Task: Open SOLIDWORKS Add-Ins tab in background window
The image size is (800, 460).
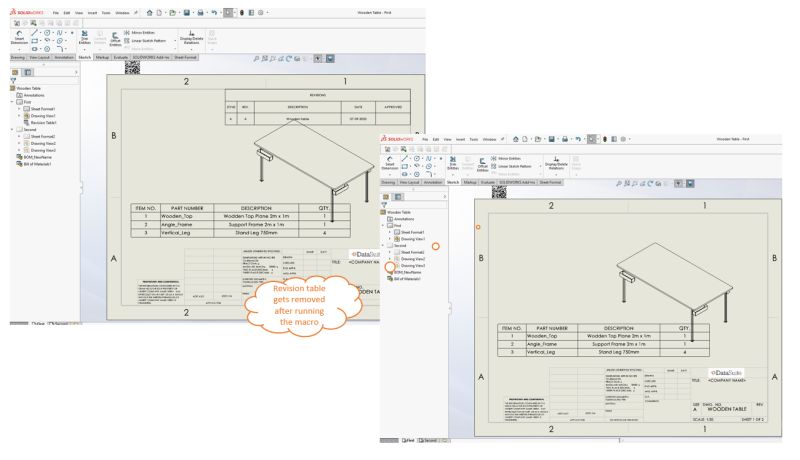Action: click(x=151, y=58)
